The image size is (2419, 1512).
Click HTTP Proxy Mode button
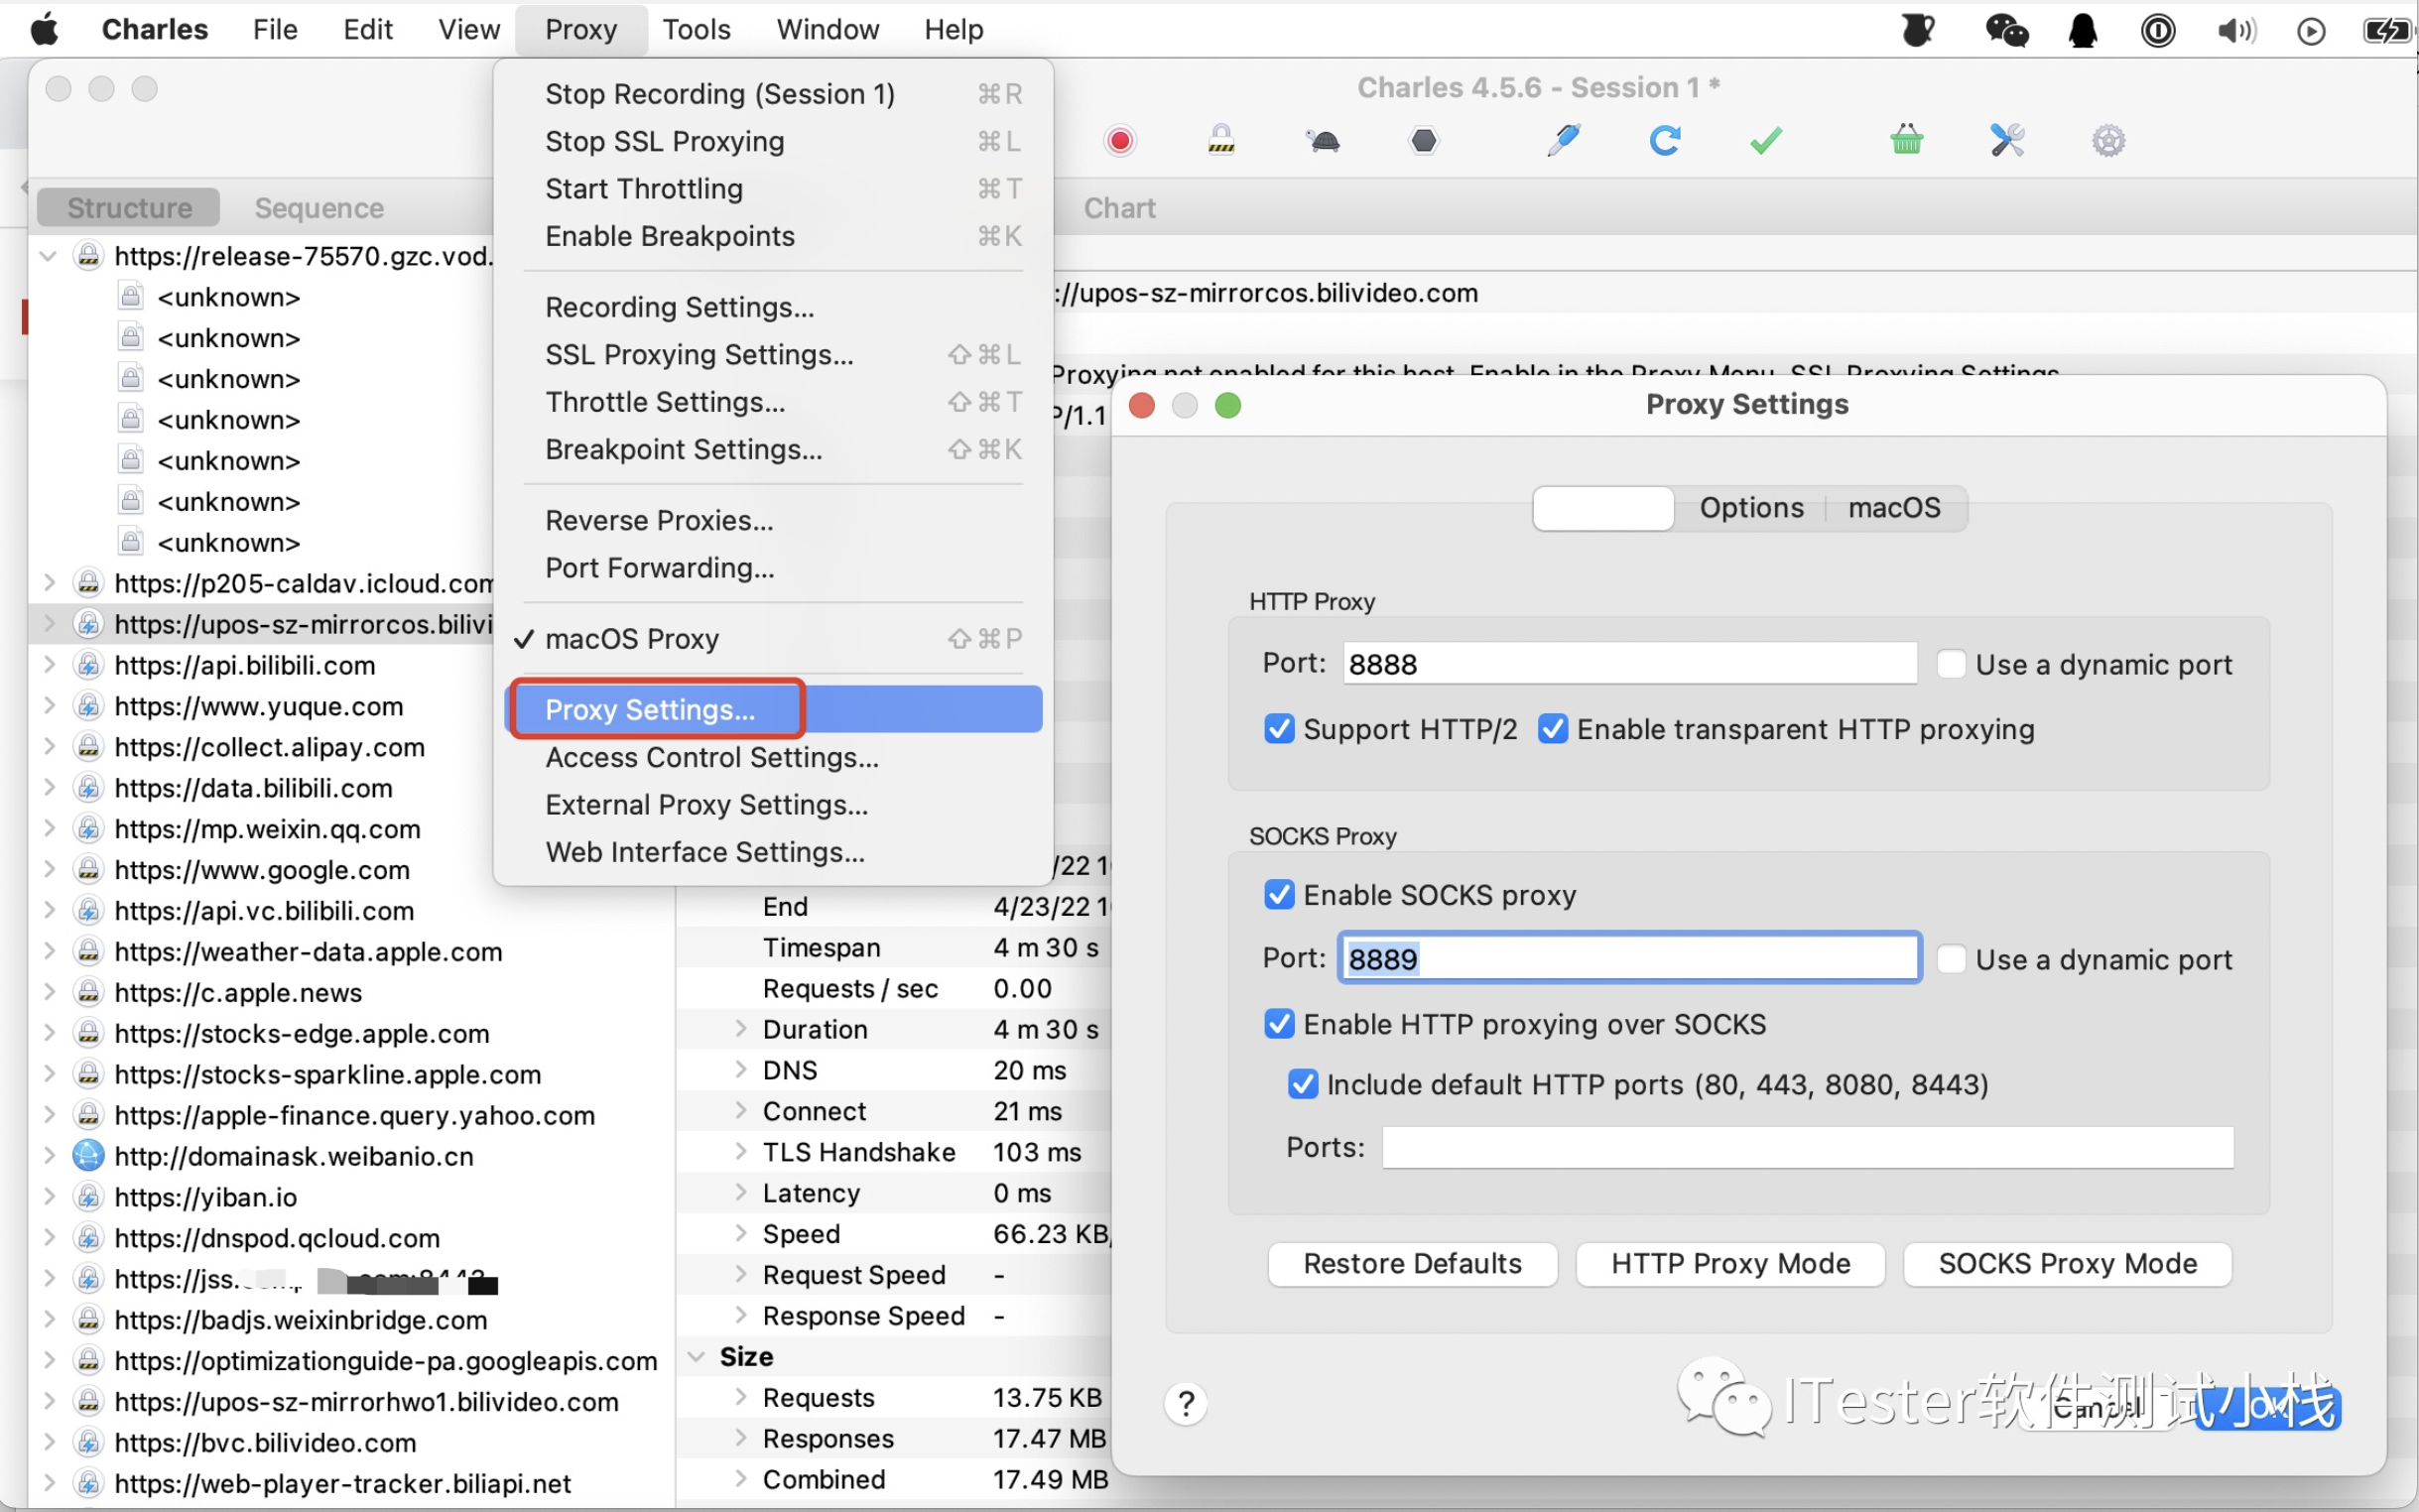1730,1264
